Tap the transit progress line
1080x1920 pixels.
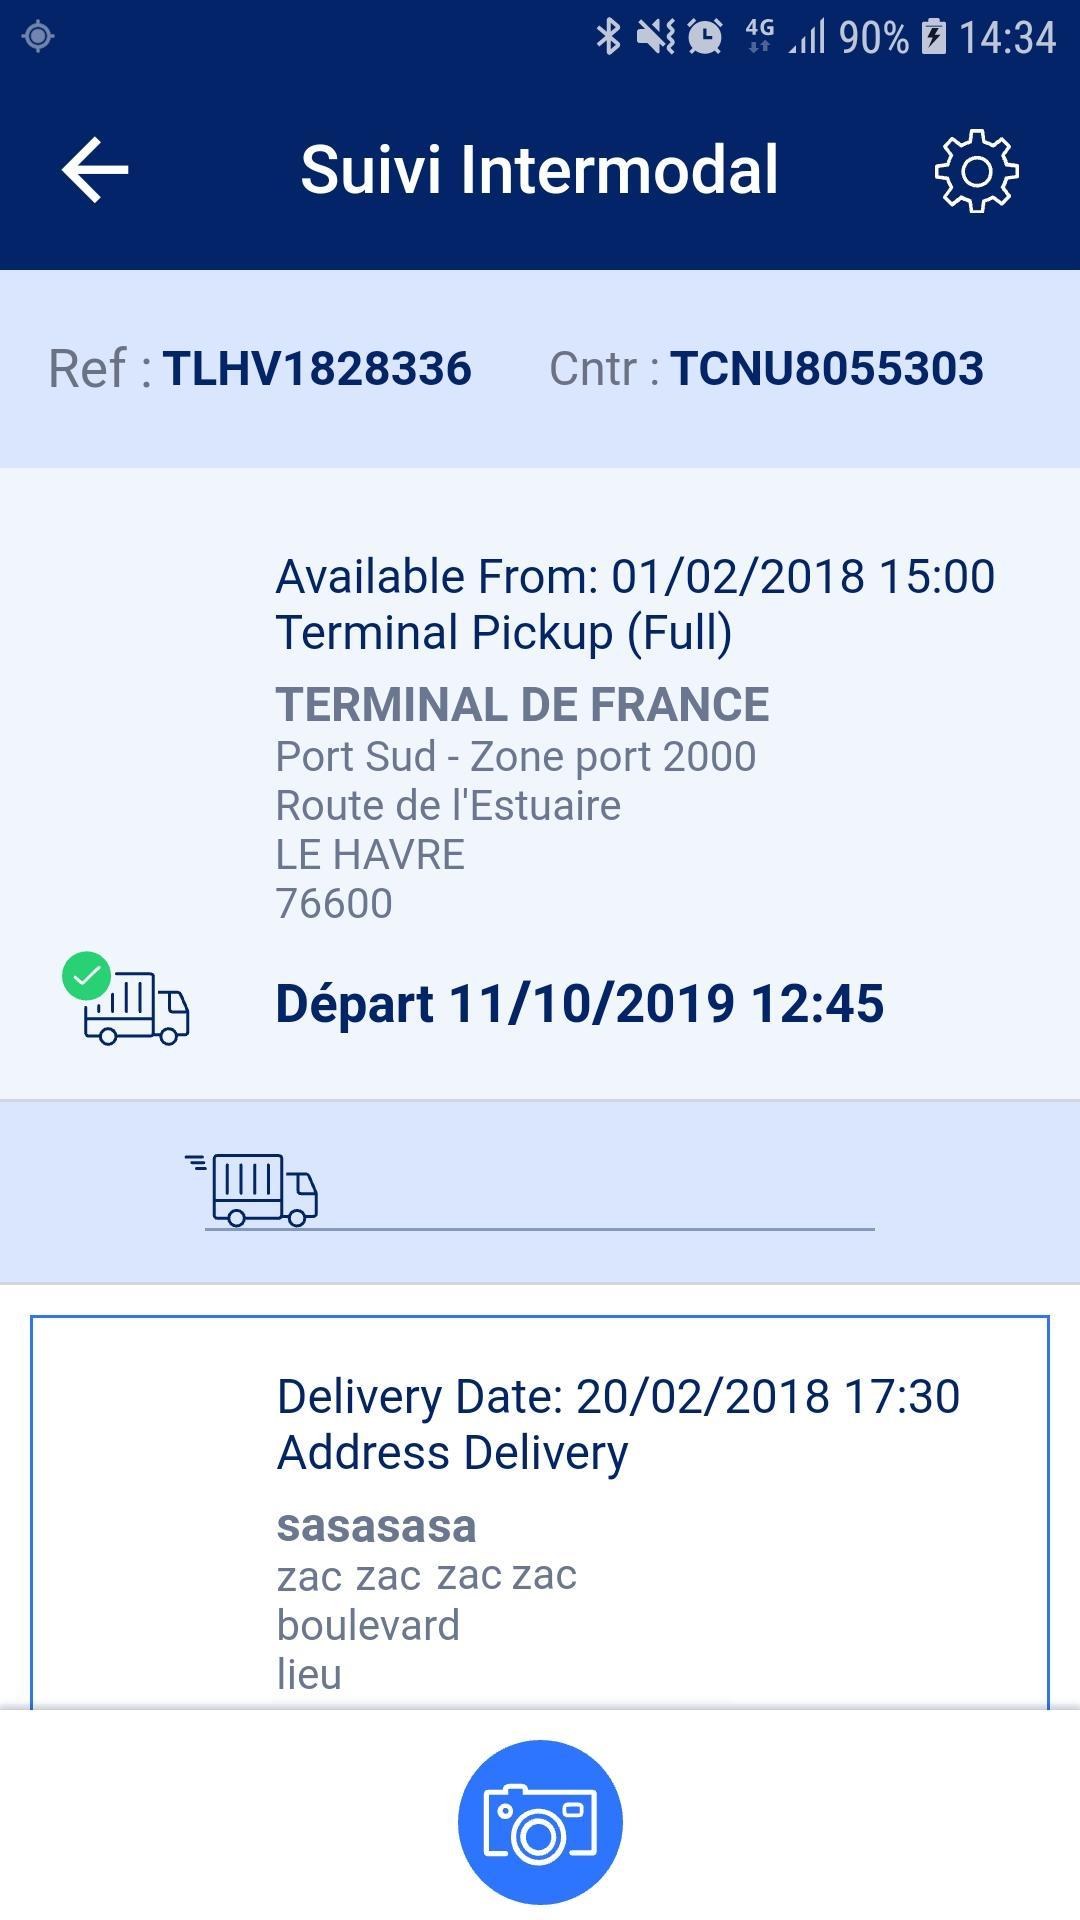click(x=540, y=1228)
